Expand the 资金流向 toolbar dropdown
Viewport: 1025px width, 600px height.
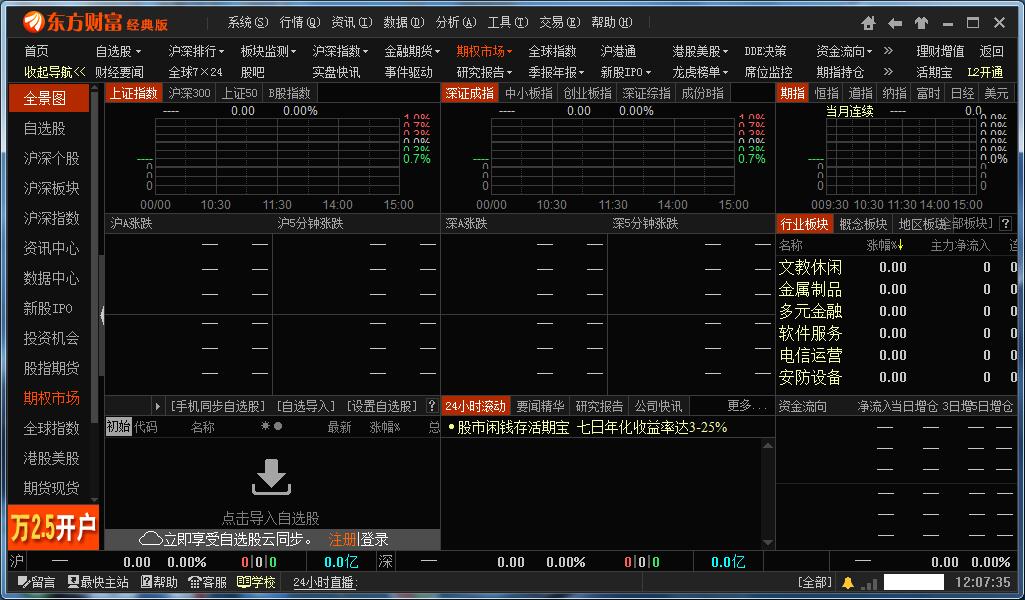pyautogui.click(x=844, y=51)
